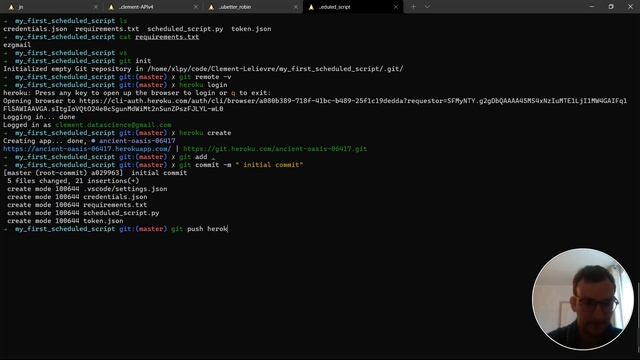Viewport: 640px width, 360px height.
Task: Click 'heroku create' command text
Action: [x=205, y=133]
